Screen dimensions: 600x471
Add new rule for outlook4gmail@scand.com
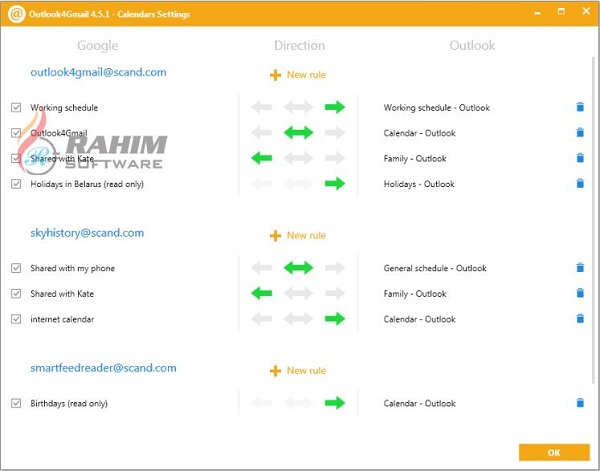point(298,75)
